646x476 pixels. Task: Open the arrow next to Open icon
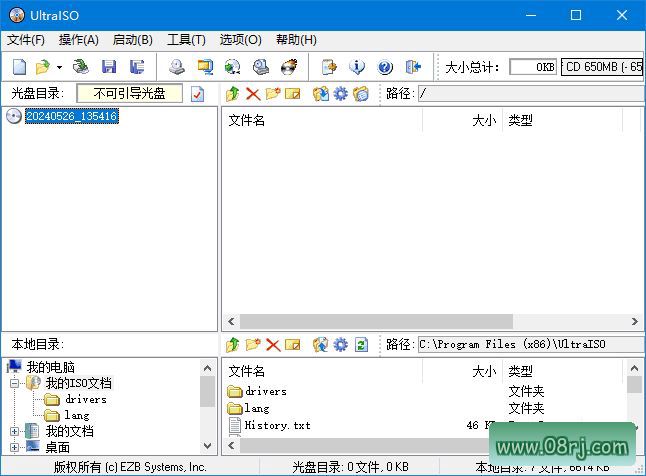59,67
